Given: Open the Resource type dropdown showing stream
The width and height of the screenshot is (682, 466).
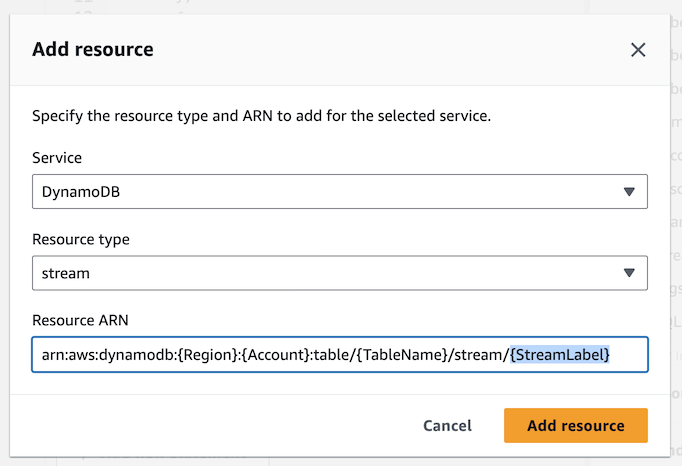Looking at the screenshot, I should (x=340, y=273).
